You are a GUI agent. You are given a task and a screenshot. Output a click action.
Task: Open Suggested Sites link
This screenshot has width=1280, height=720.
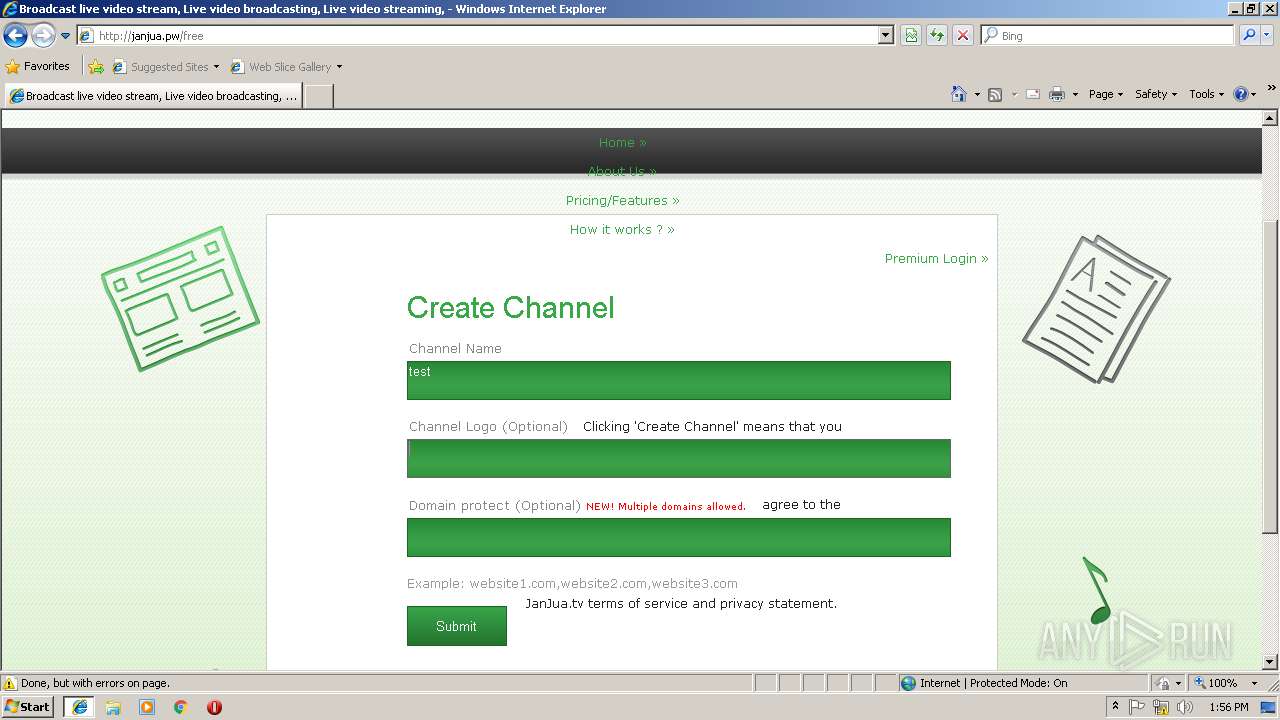point(165,67)
